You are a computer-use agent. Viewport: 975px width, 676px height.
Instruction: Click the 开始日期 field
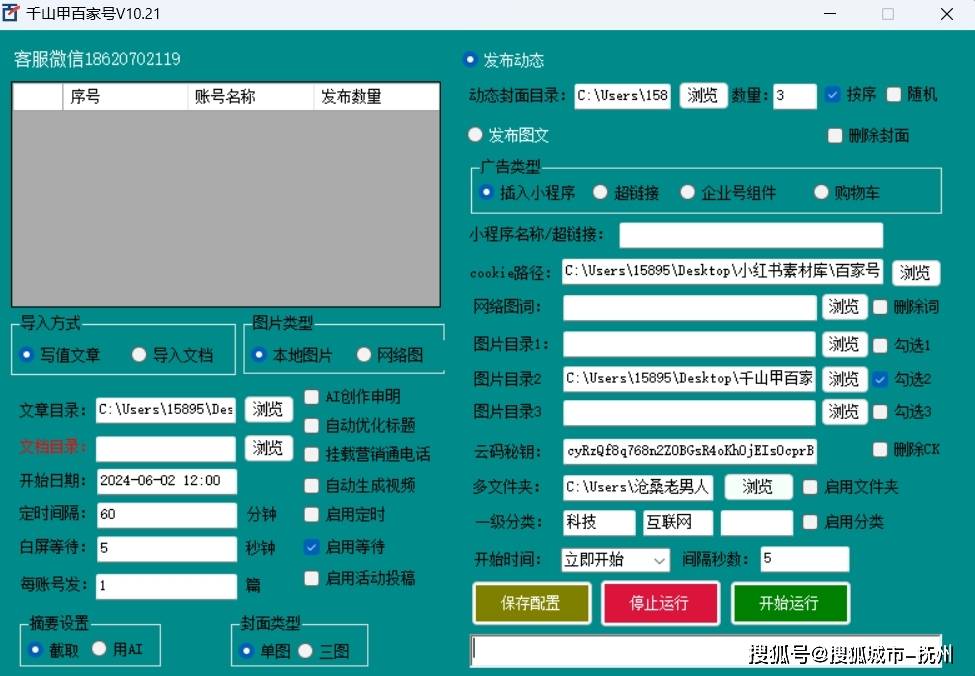click(167, 481)
